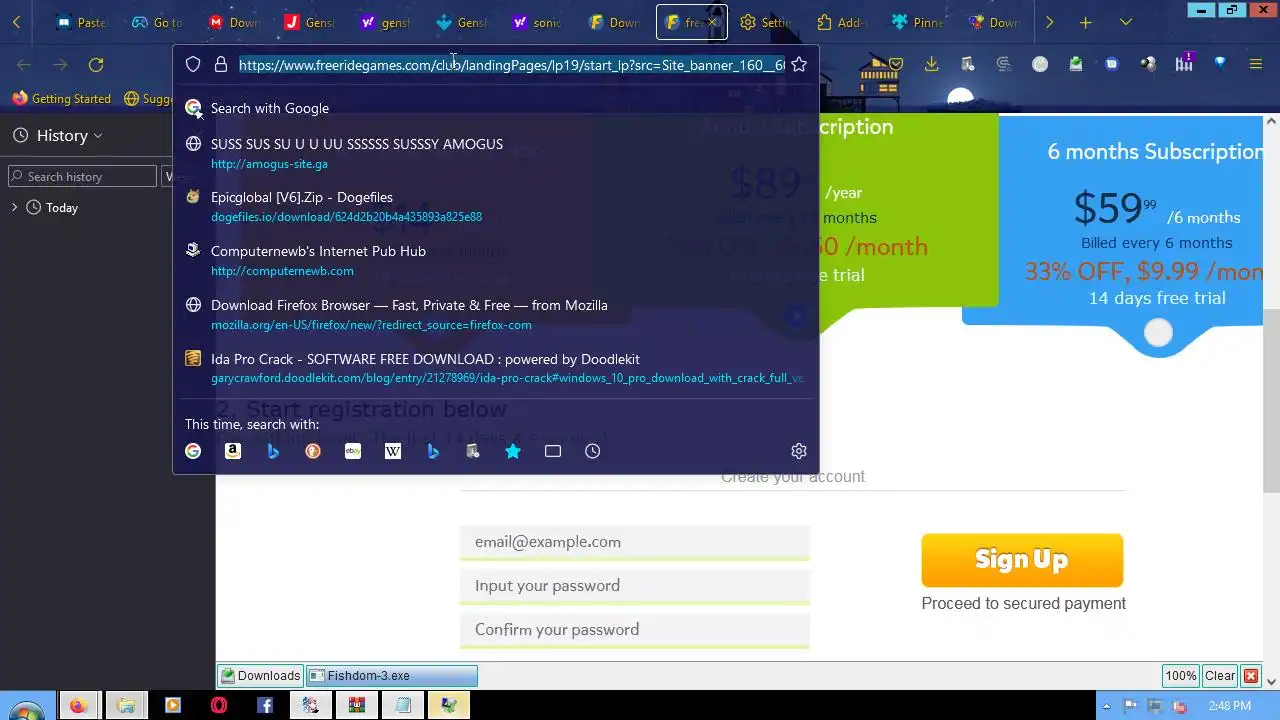
Task: Search bookmarks using the blue star icon
Action: [513, 451]
